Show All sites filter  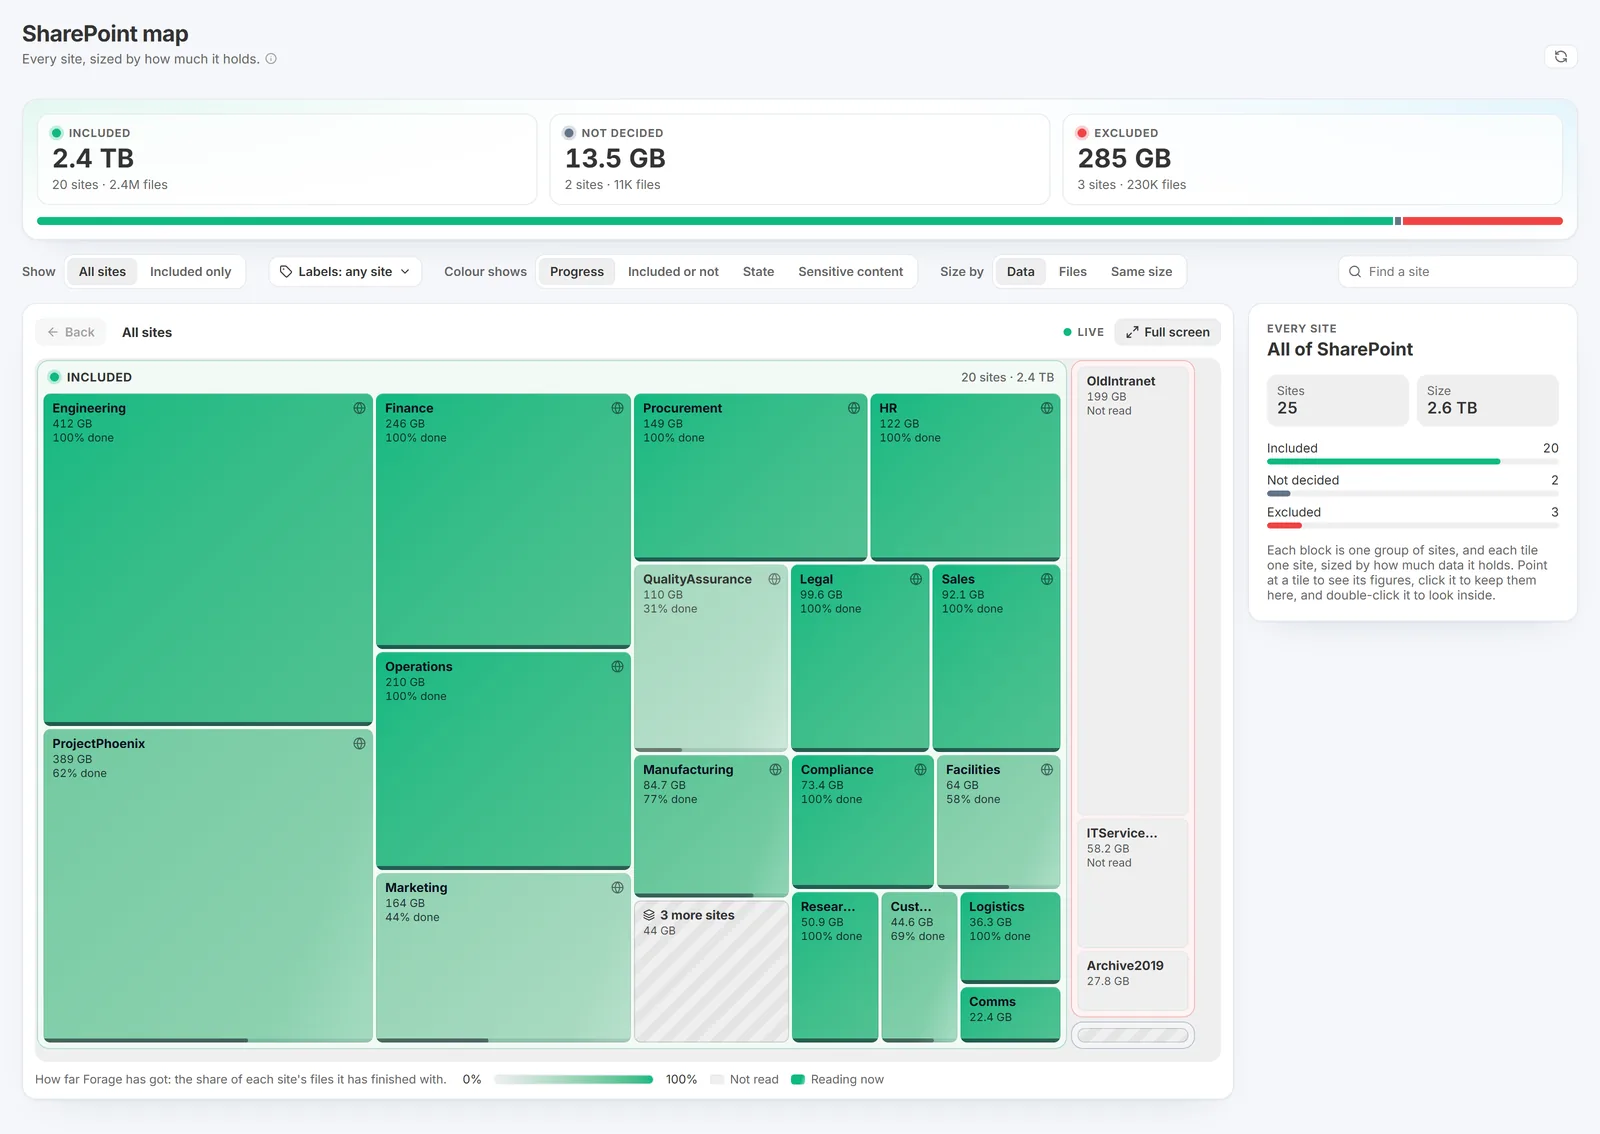pos(102,271)
